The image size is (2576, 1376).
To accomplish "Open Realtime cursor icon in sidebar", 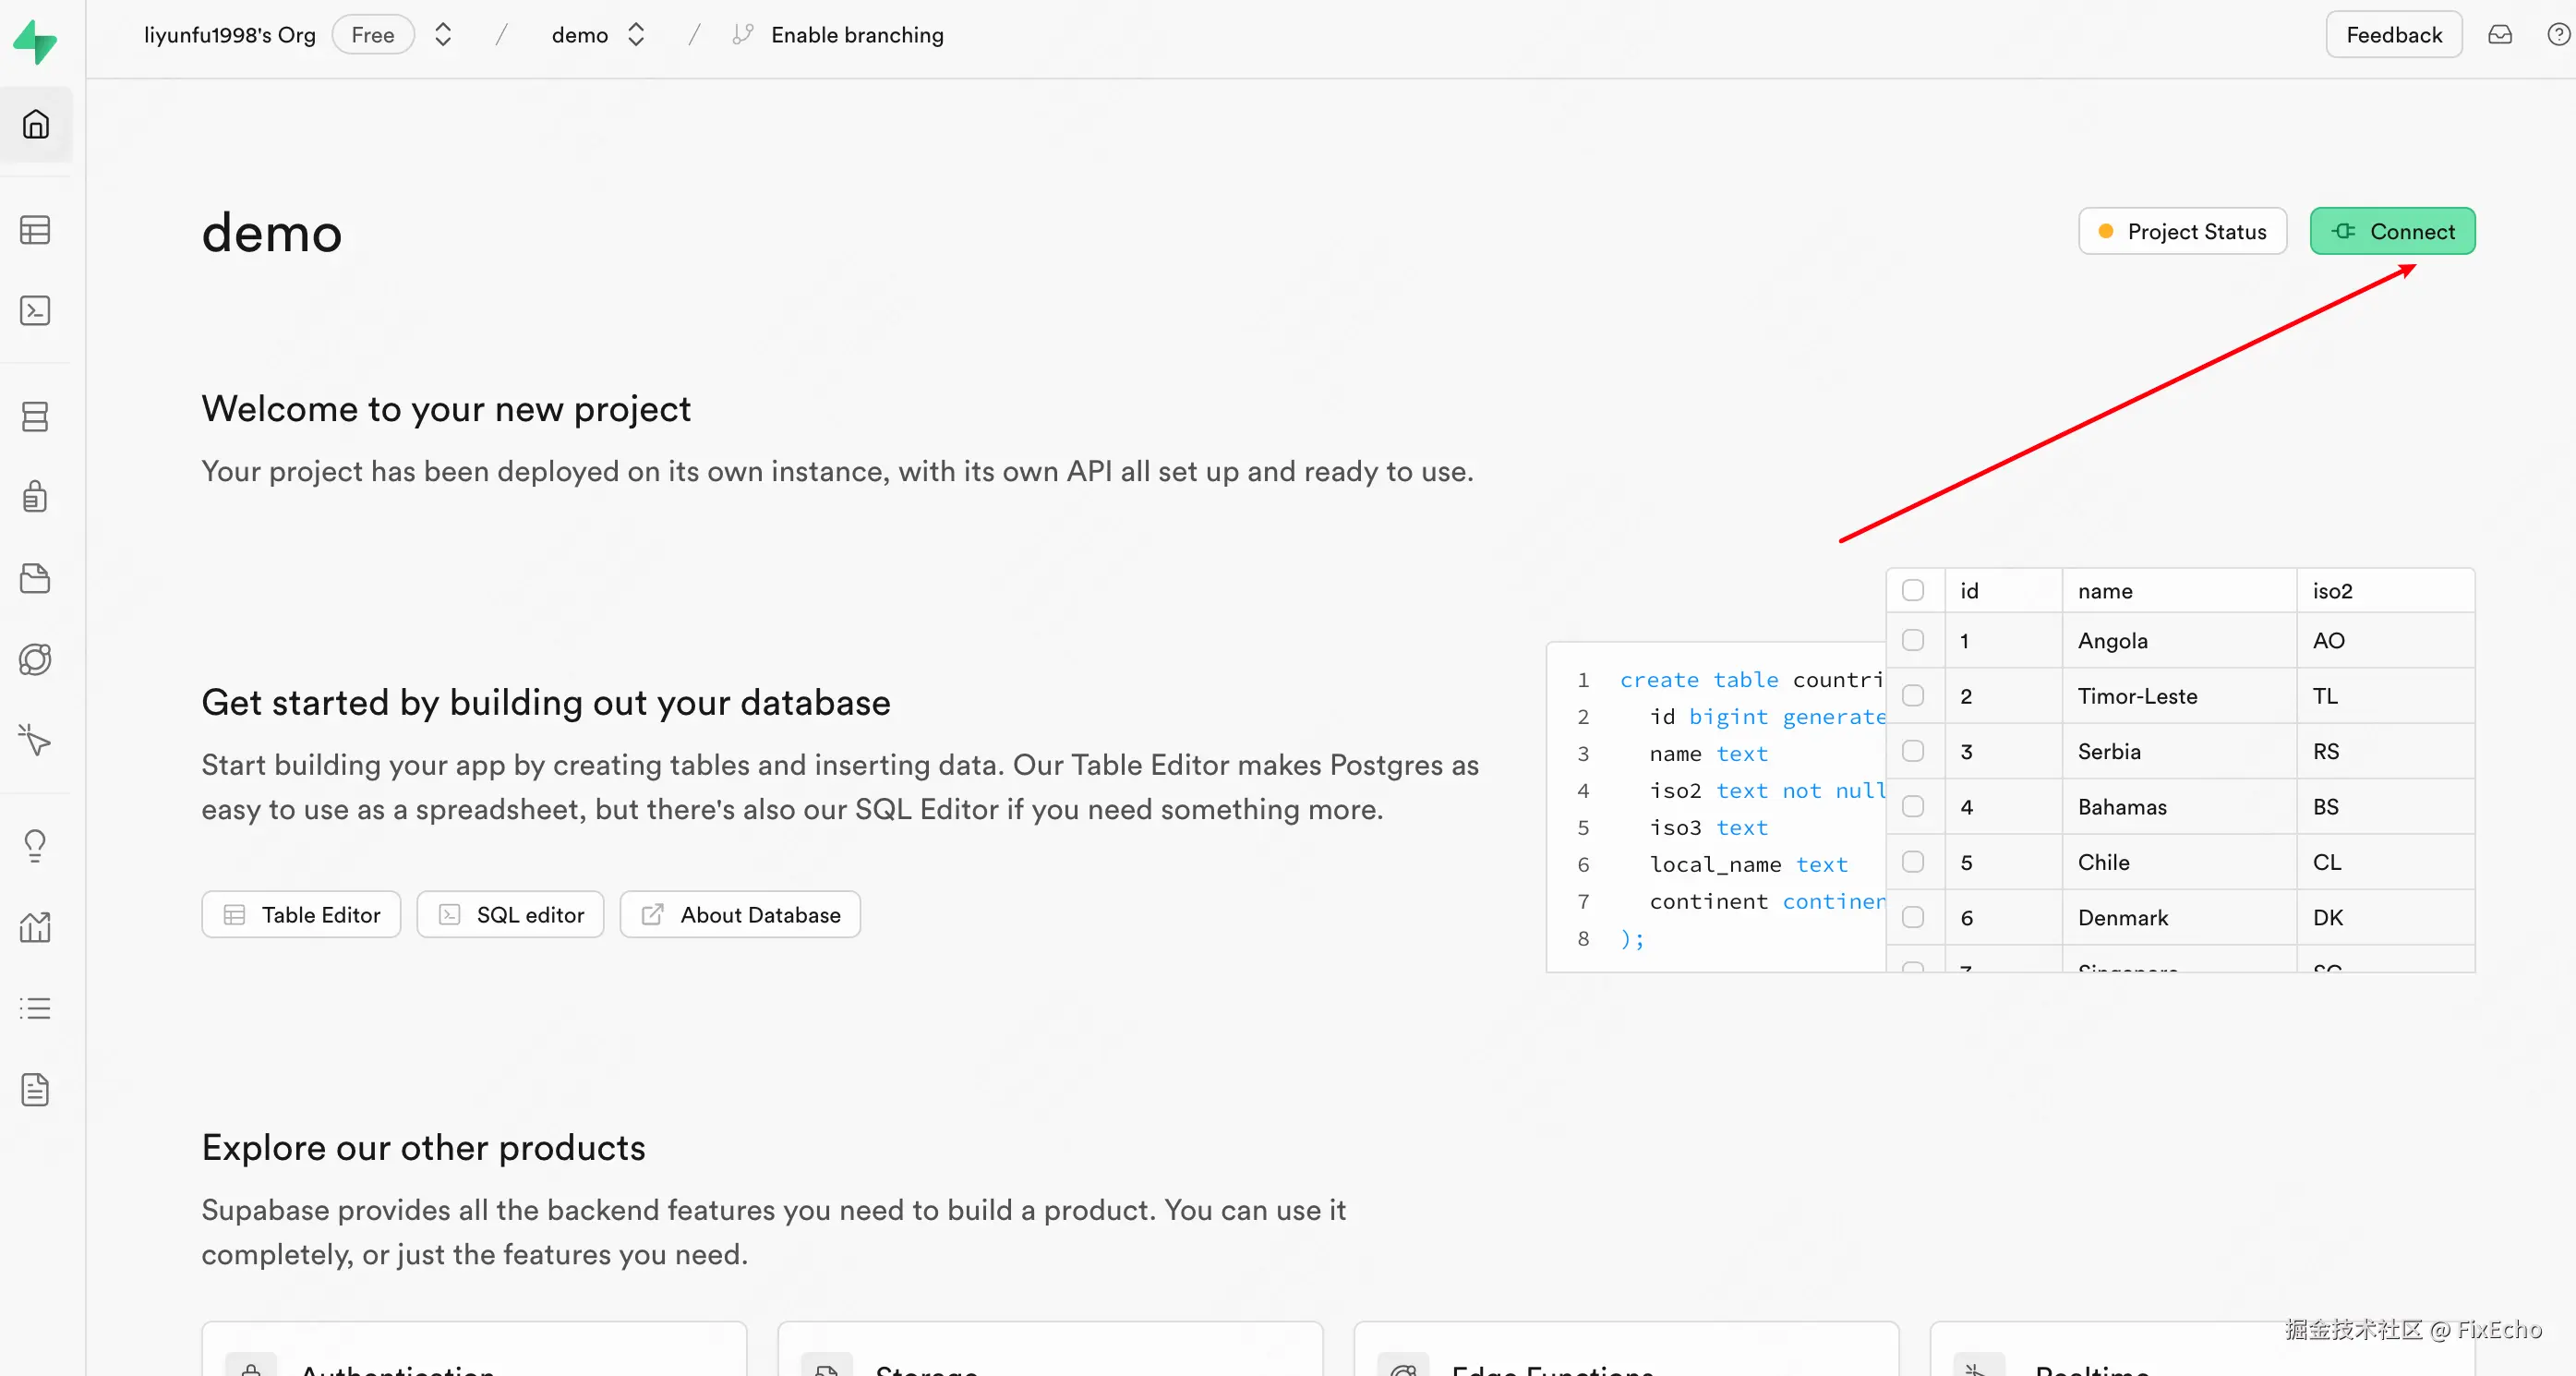I will [35, 740].
